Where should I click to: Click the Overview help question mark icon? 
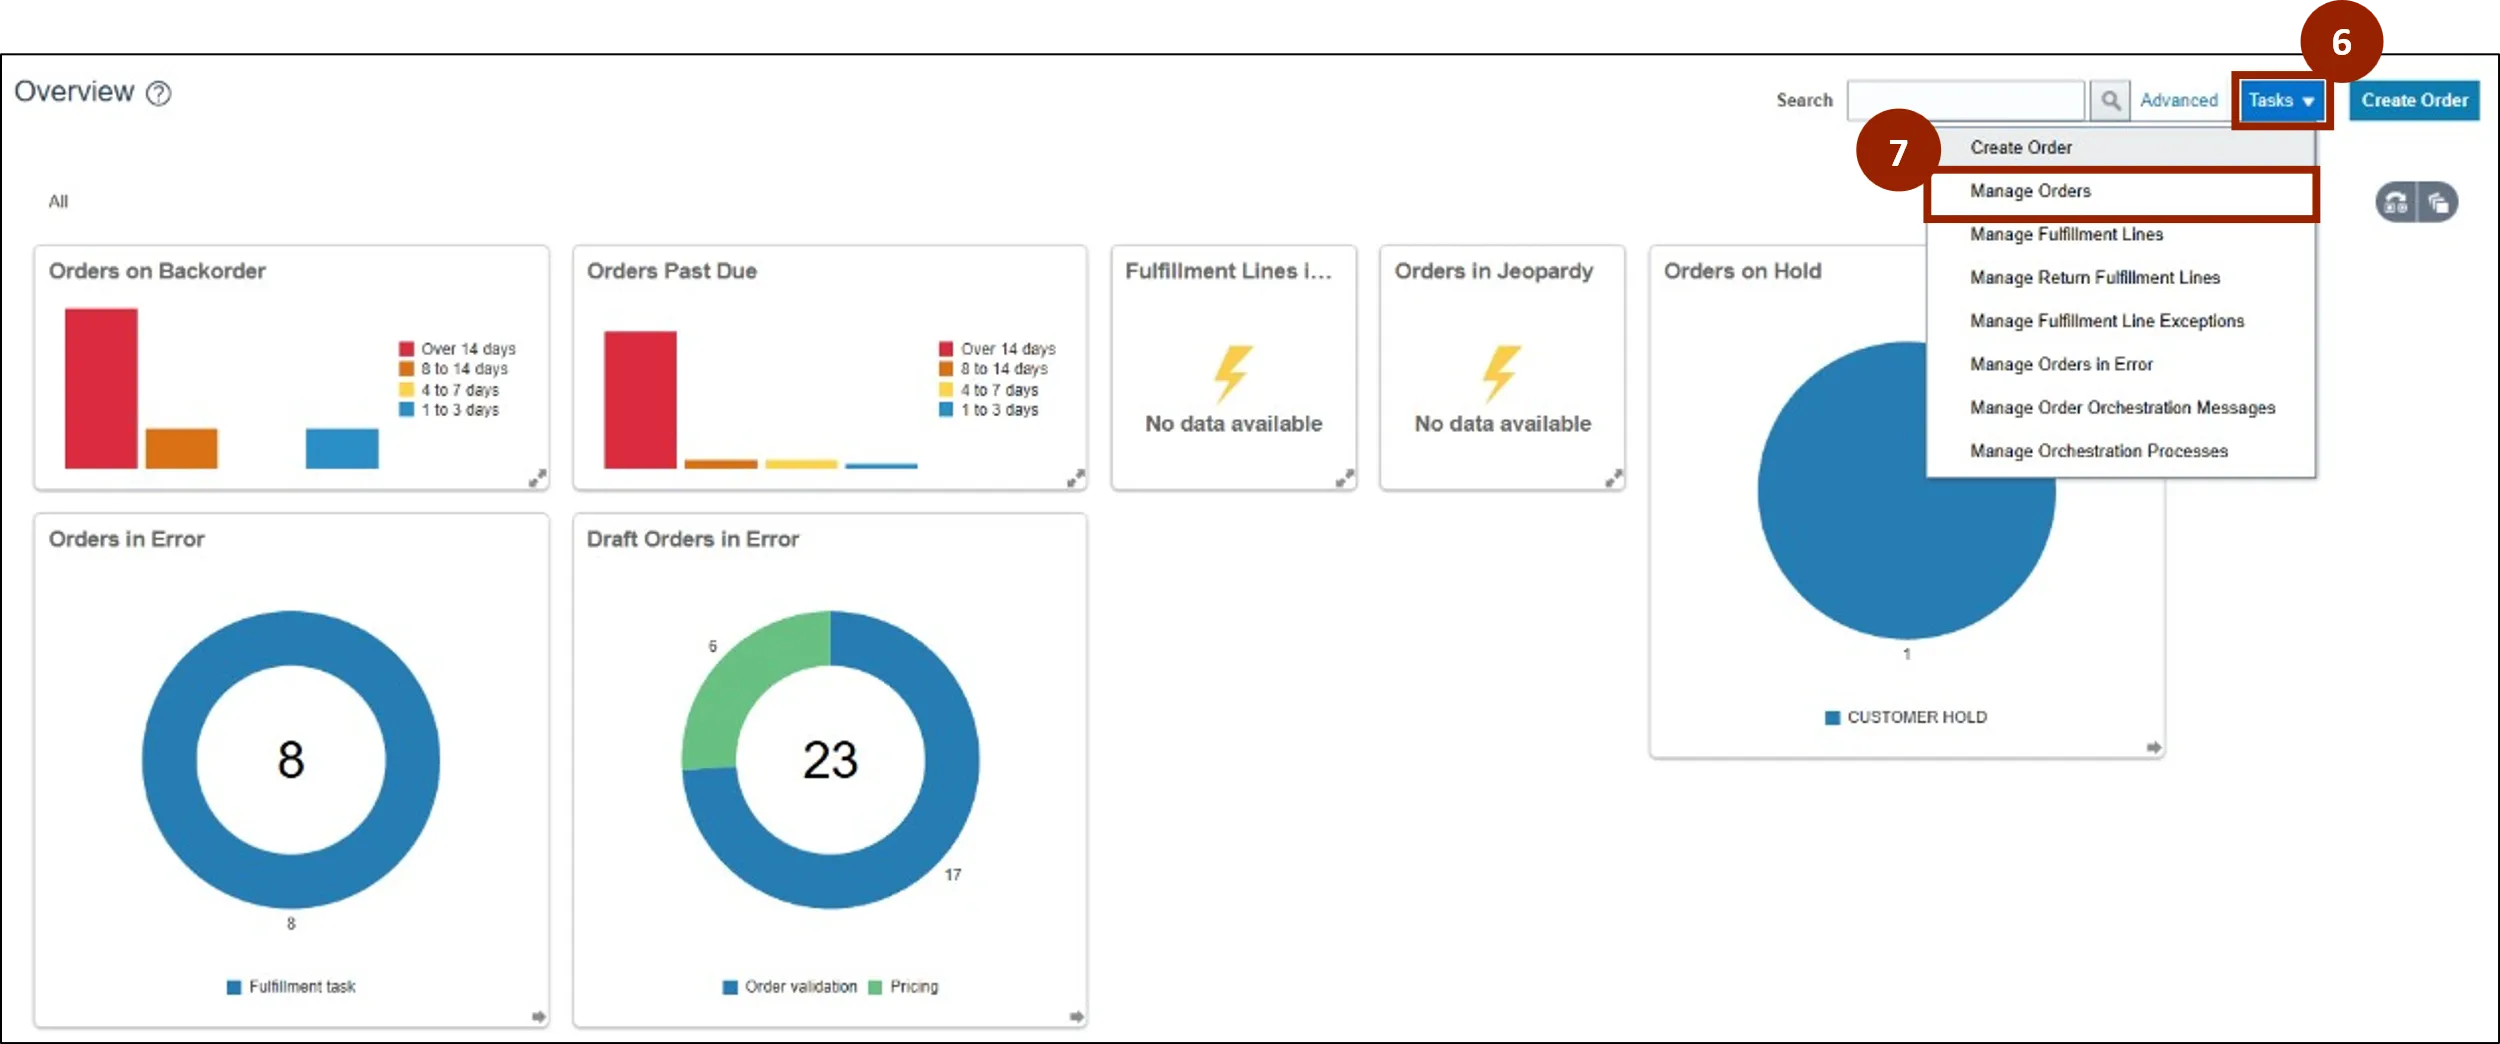pos(158,93)
